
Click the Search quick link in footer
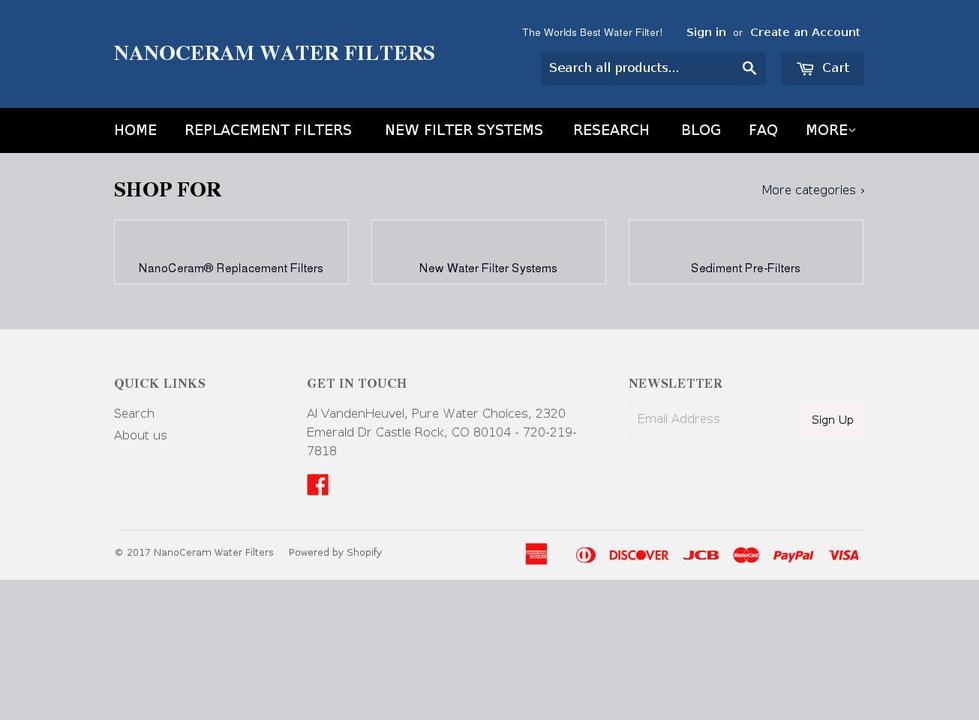(x=134, y=413)
